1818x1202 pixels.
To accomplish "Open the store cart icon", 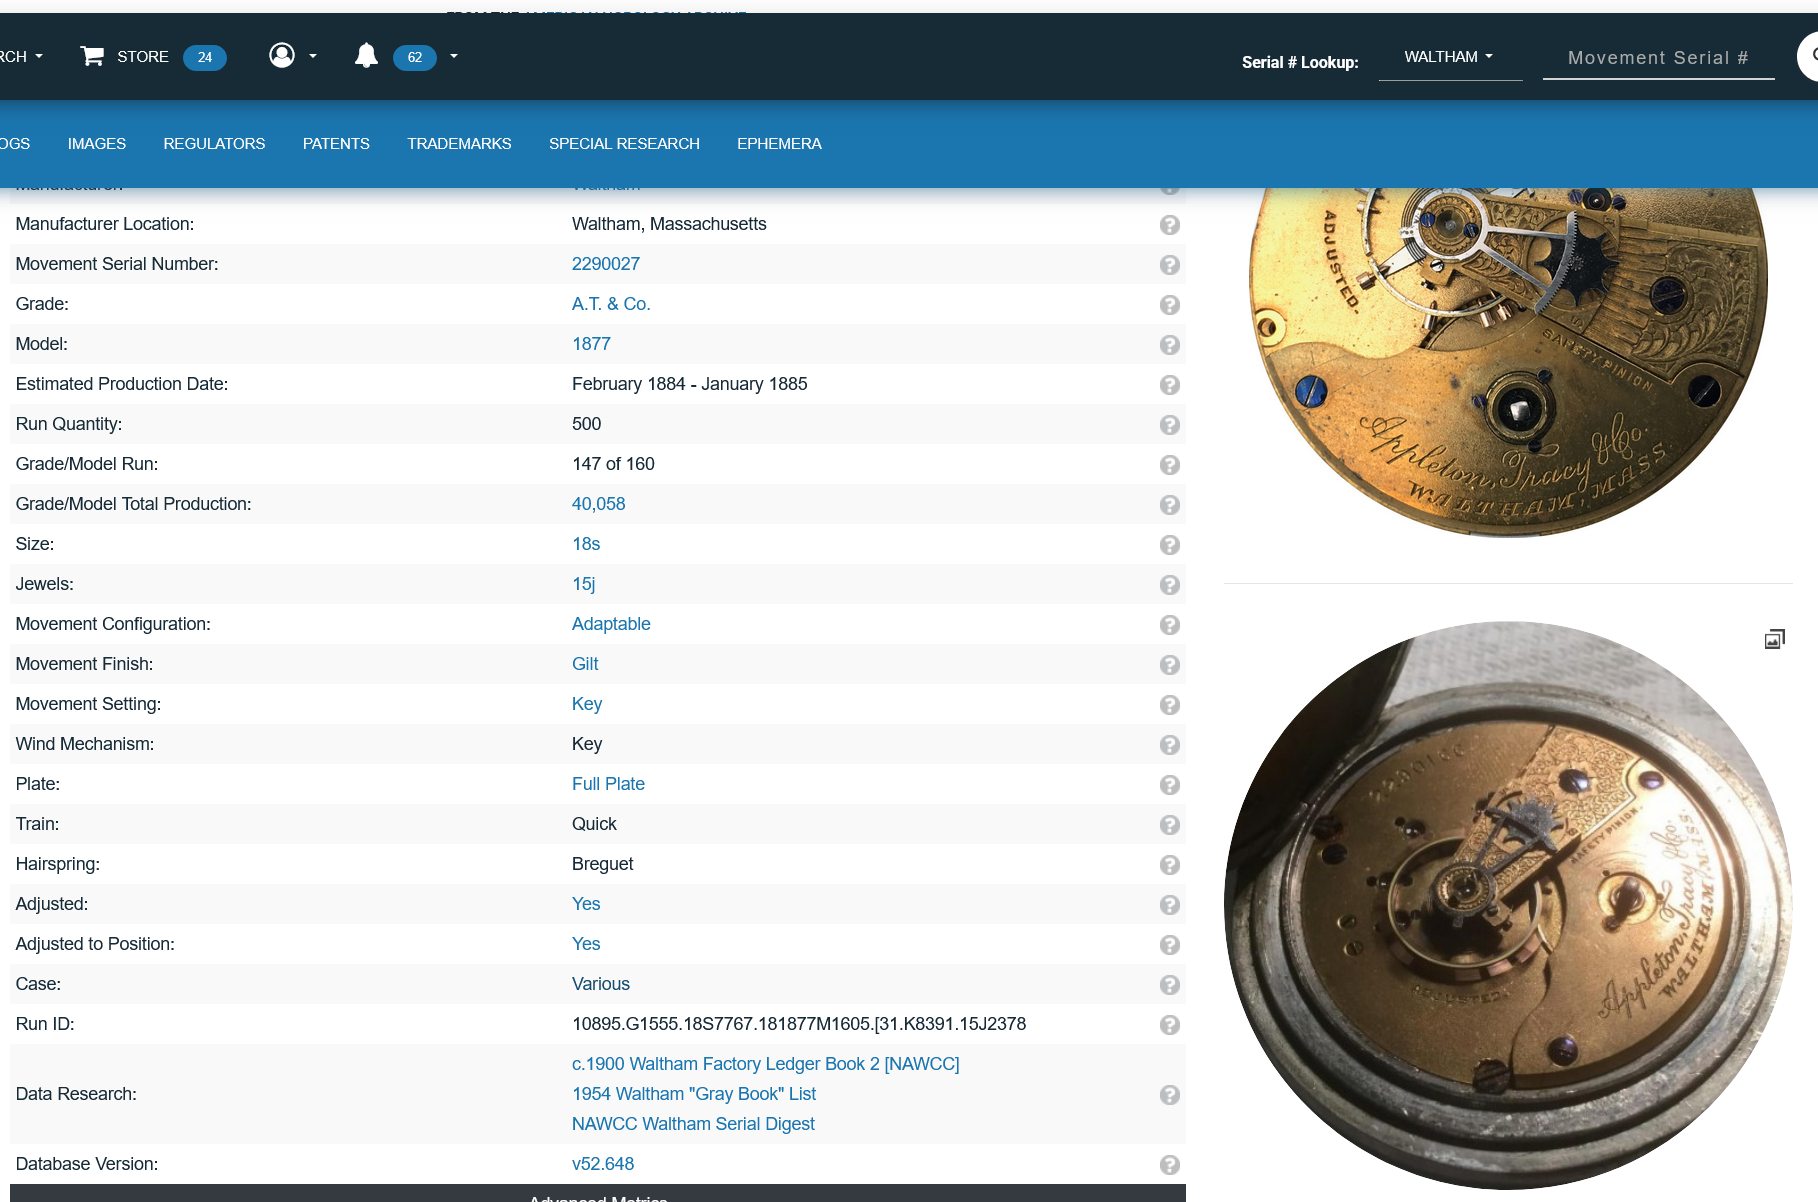I will coord(92,56).
